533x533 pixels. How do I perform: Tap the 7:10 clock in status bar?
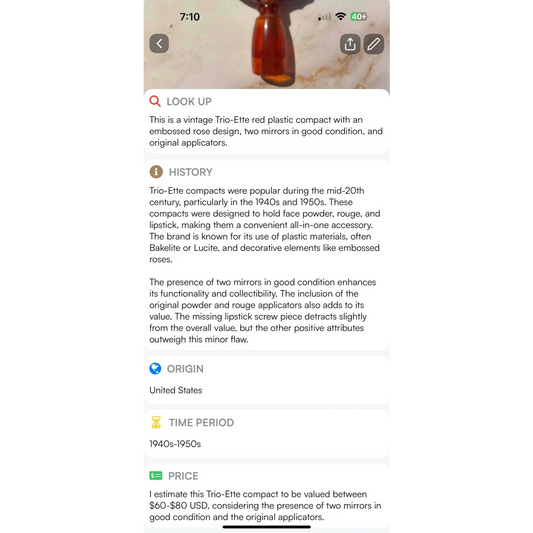(x=190, y=17)
